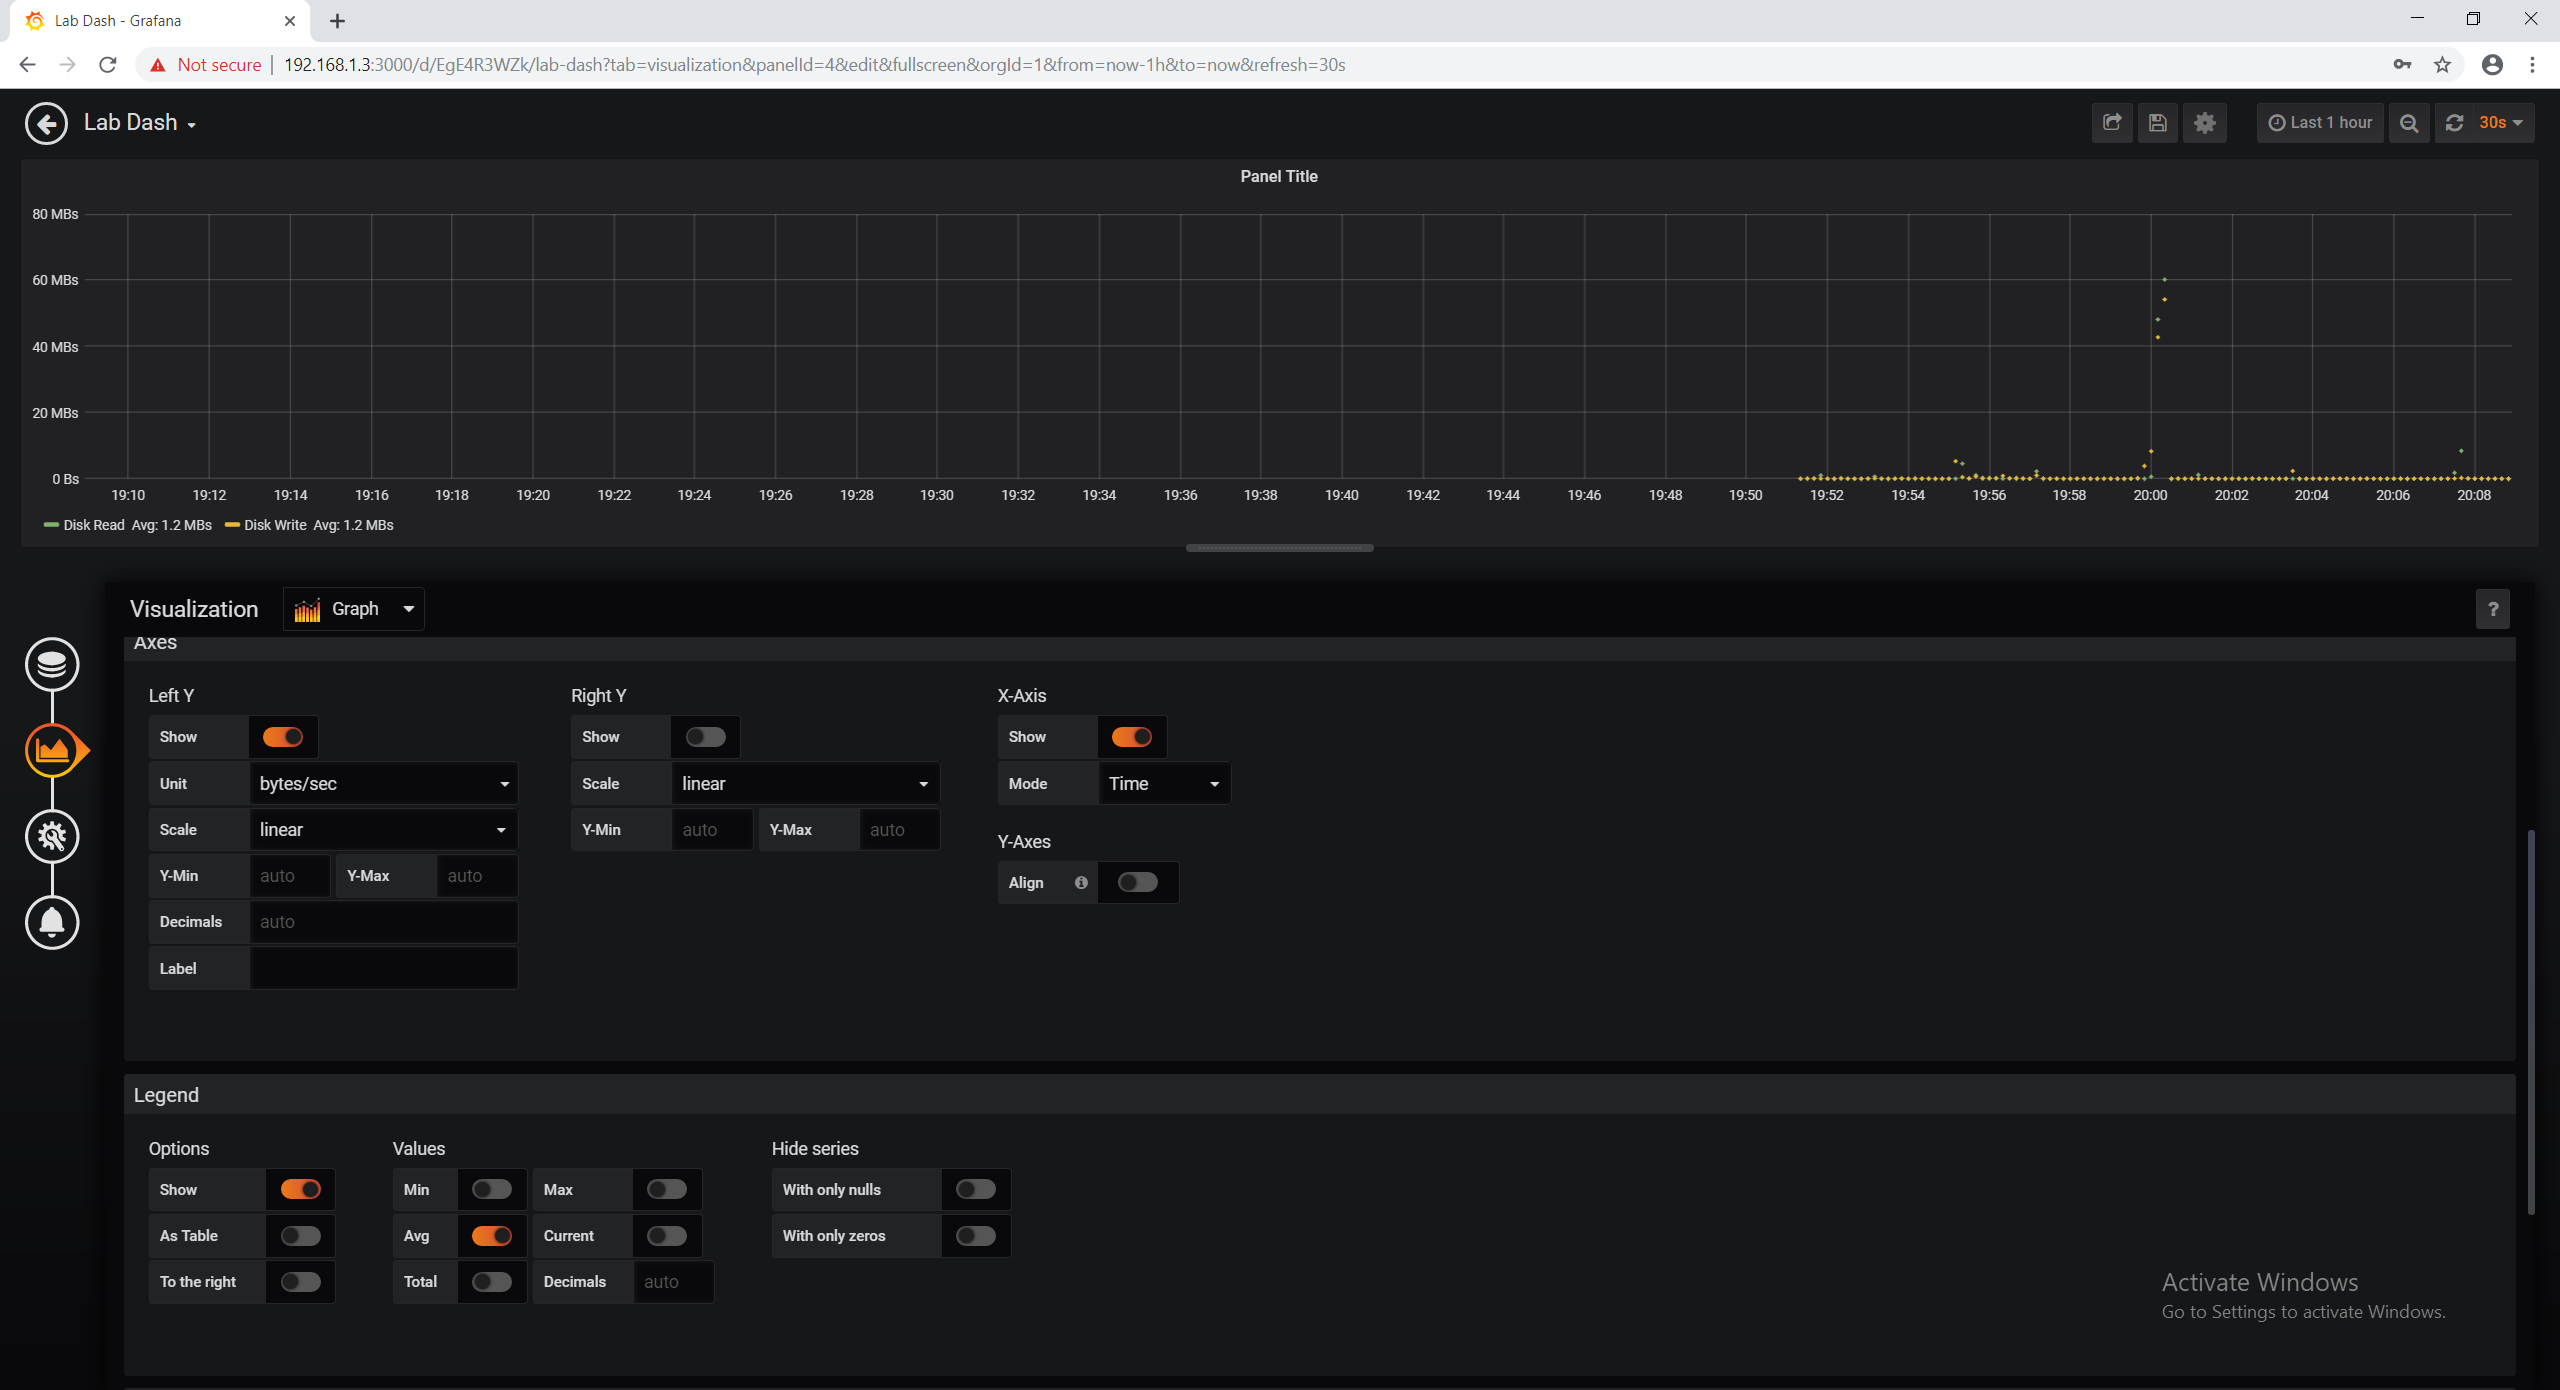The height and width of the screenshot is (1390, 2560).
Task: Click Left Y Label input field
Action: [384, 969]
